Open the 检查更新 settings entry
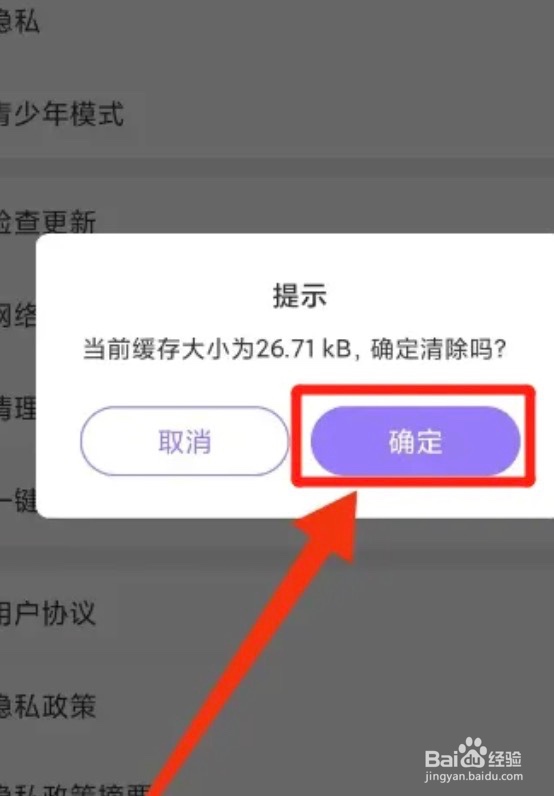 click(48, 222)
